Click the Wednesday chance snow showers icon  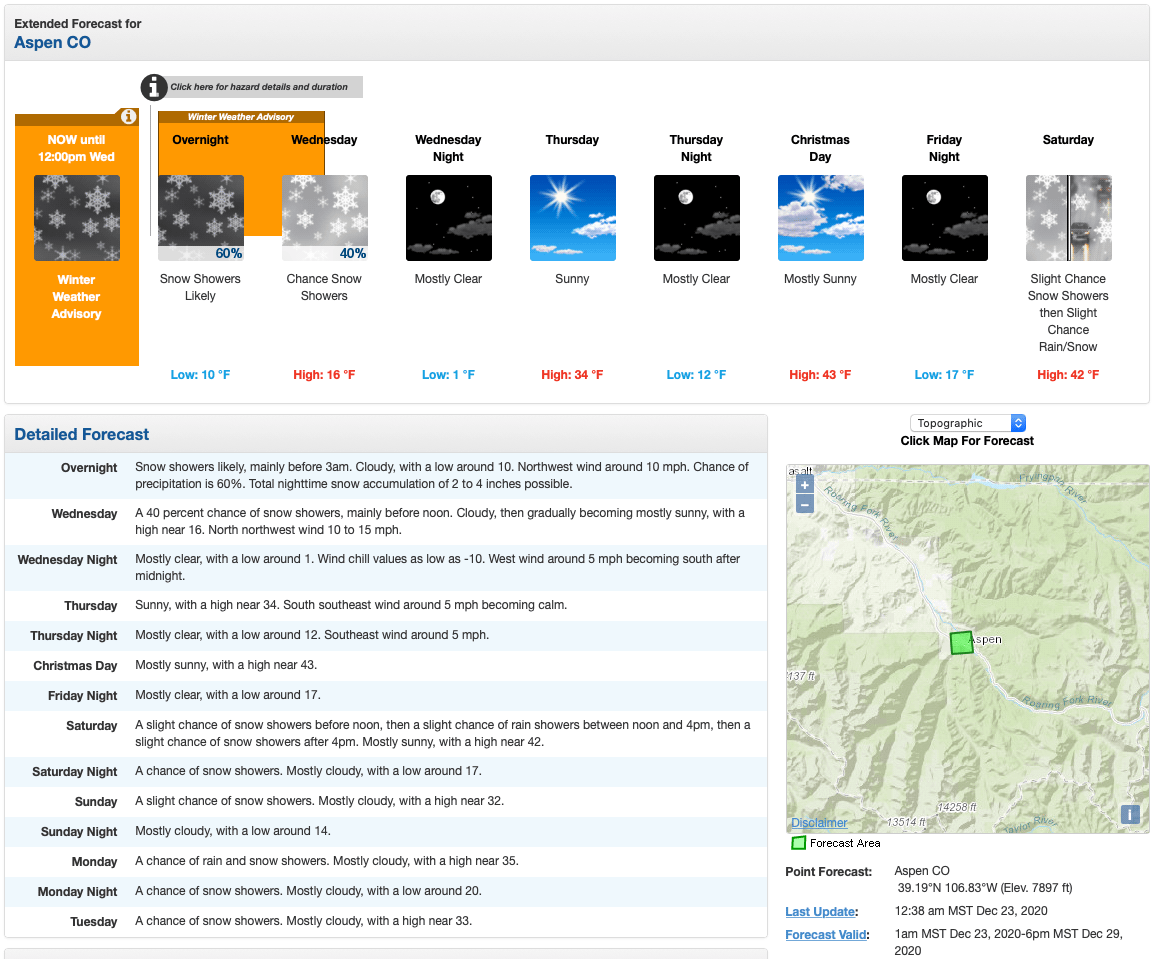point(324,218)
